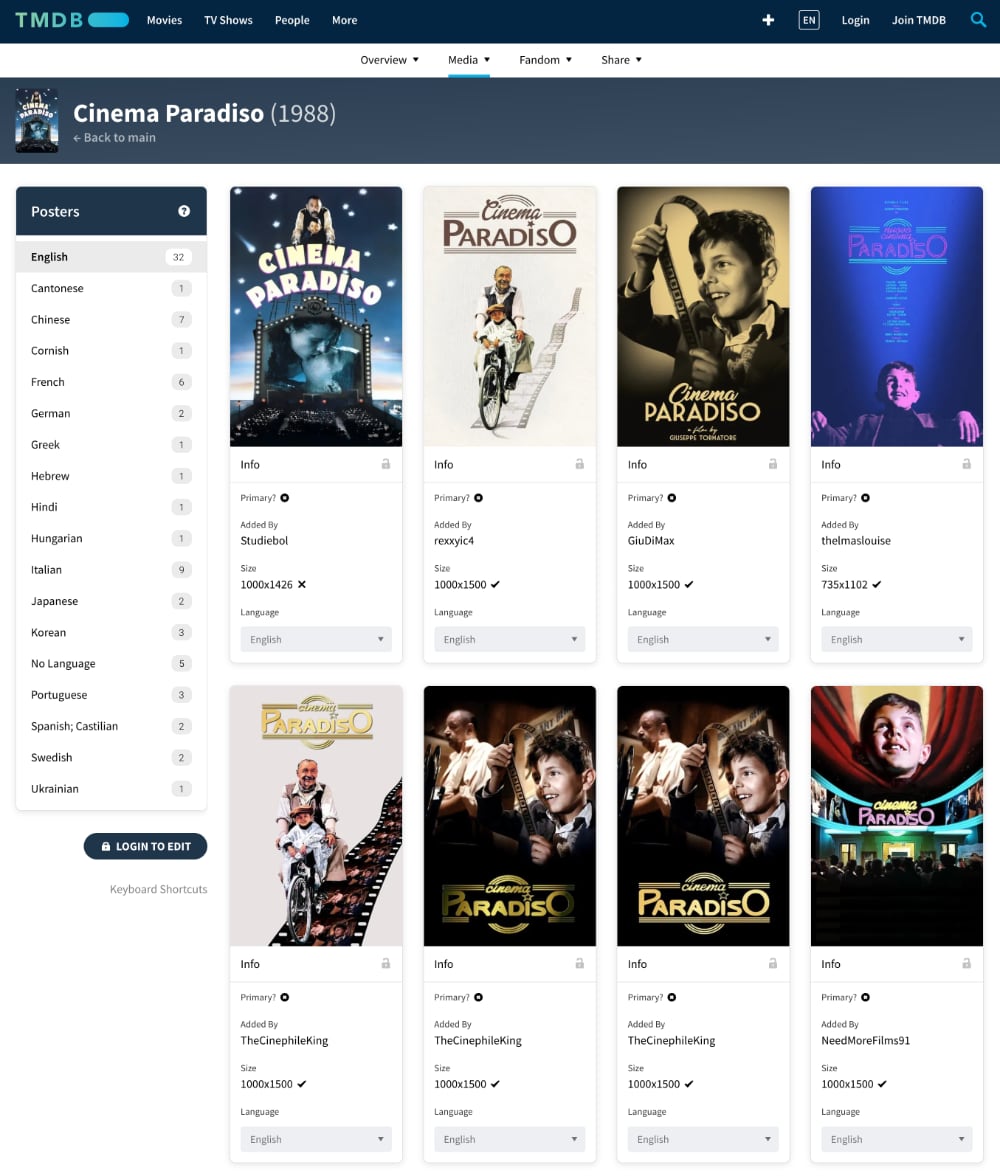Image resolution: width=1000 pixels, height=1176 pixels.
Task: Select the Ukrainian posters filter
Action: pyautogui.click(x=111, y=789)
